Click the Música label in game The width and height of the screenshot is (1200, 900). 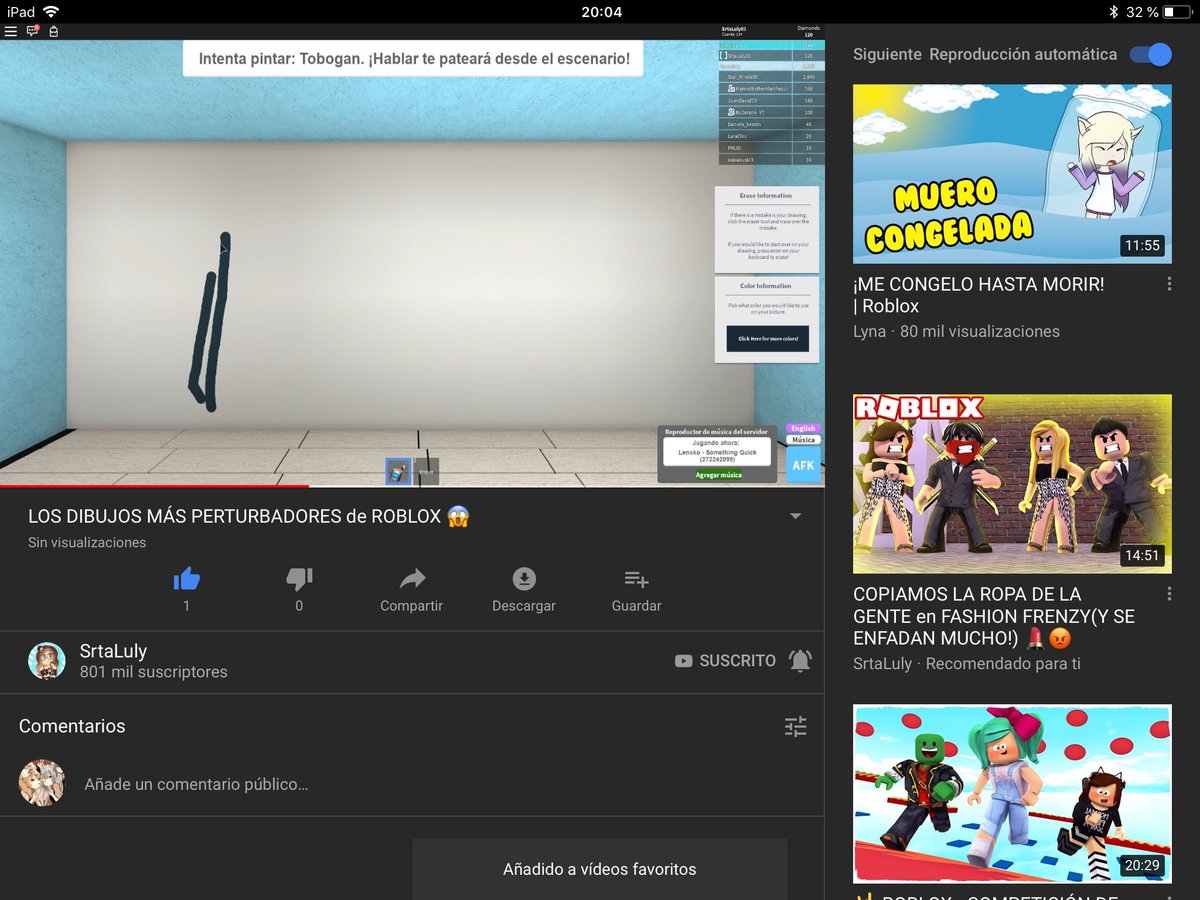point(803,439)
